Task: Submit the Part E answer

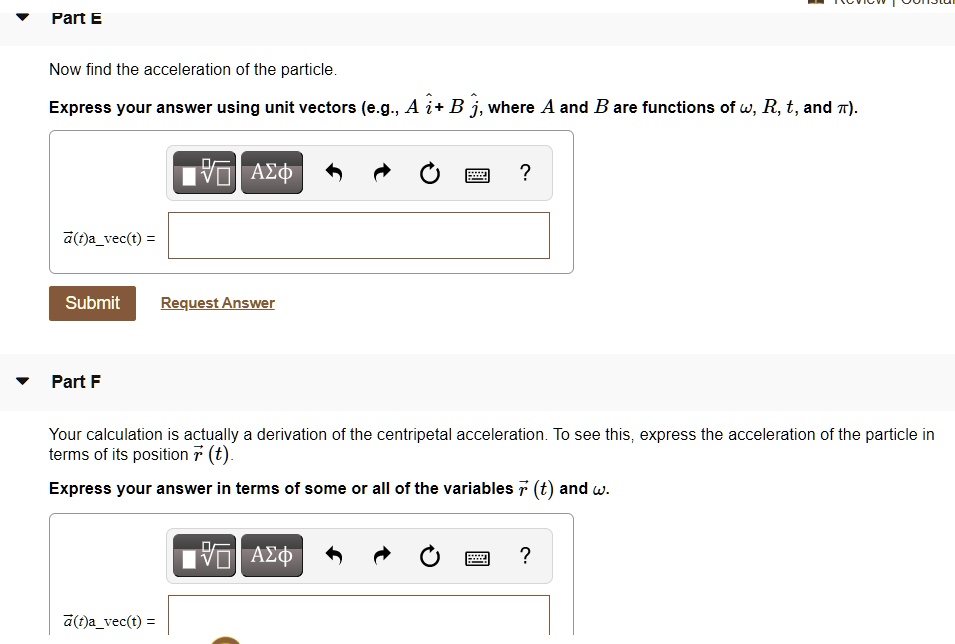Action: click(x=92, y=302)
